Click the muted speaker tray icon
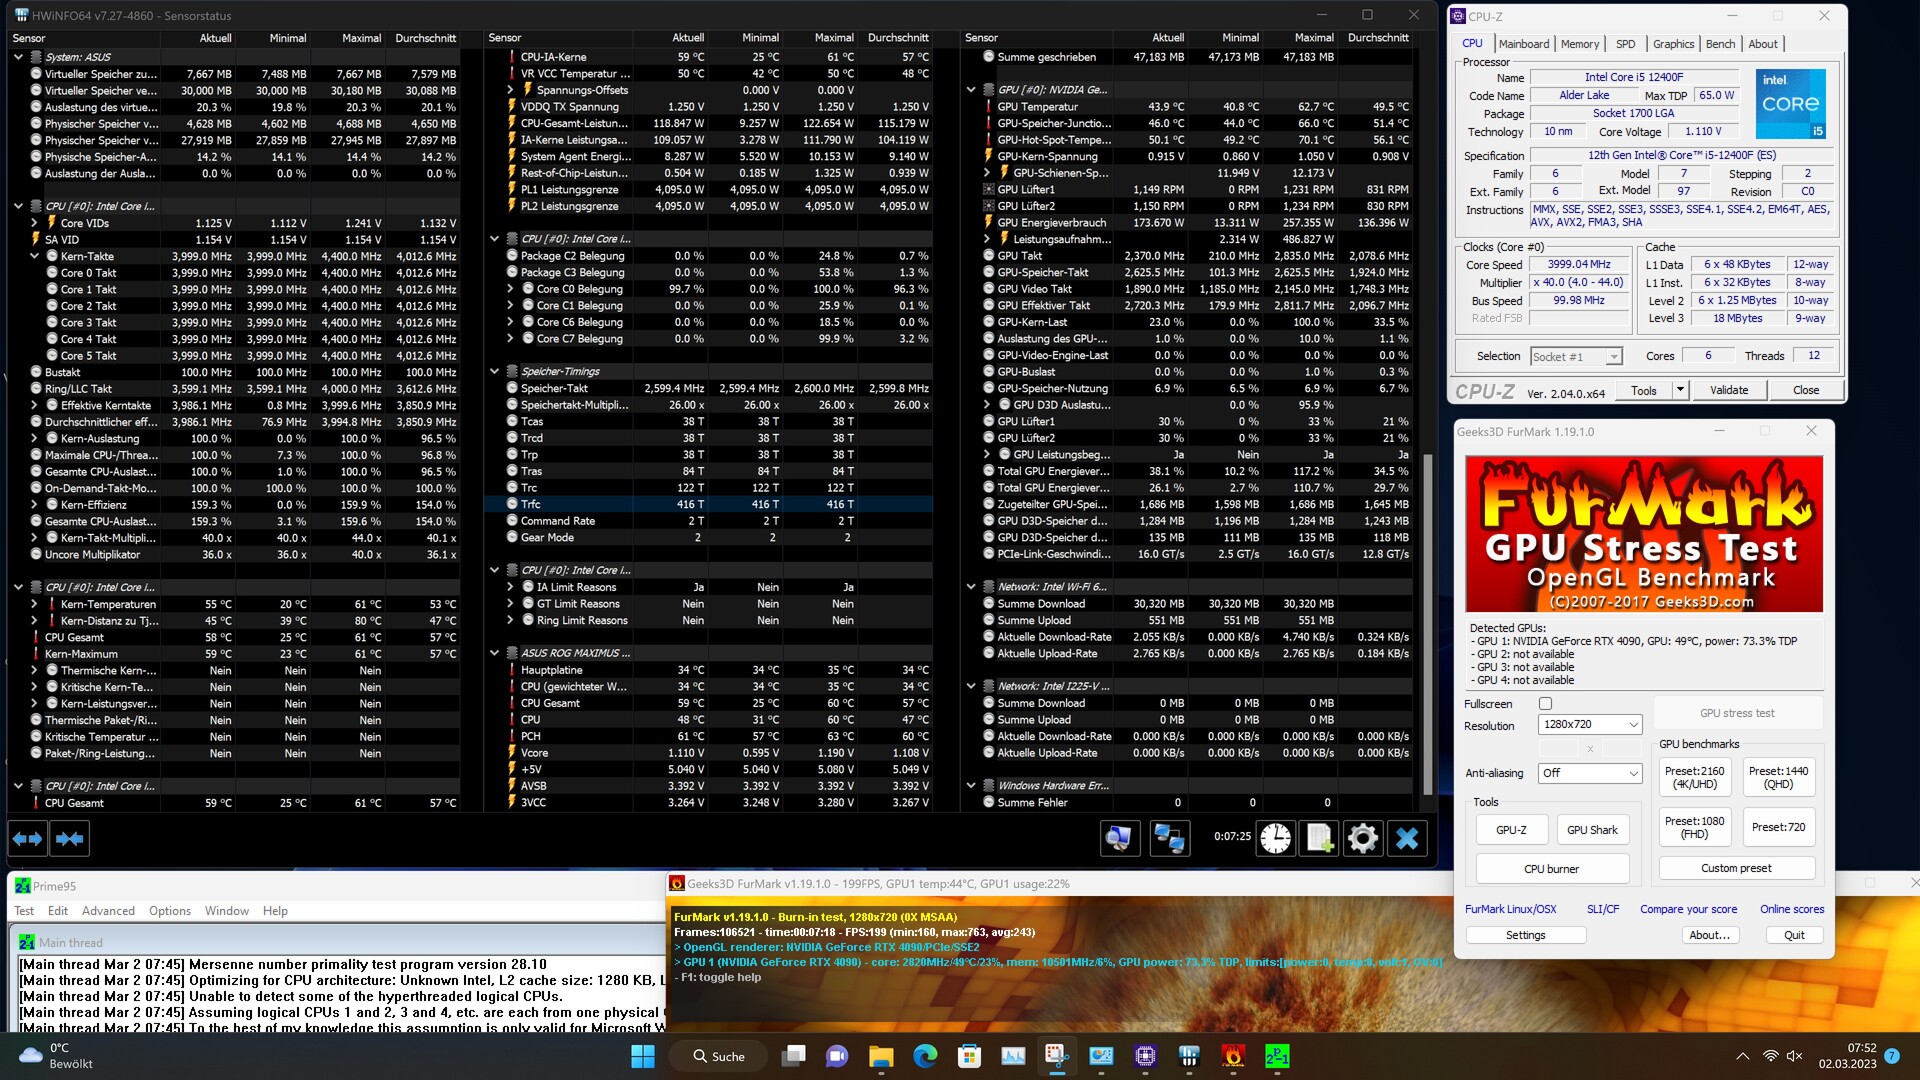 [x=1795, y=1056]
